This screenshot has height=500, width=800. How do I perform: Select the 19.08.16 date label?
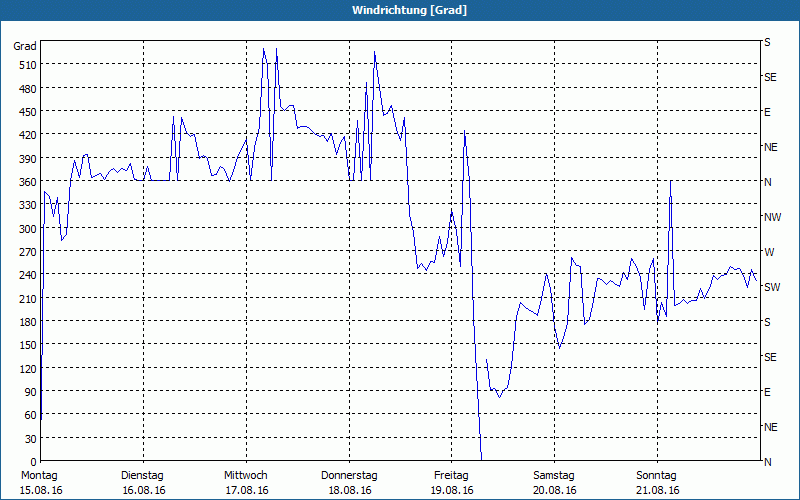(452, 490)
